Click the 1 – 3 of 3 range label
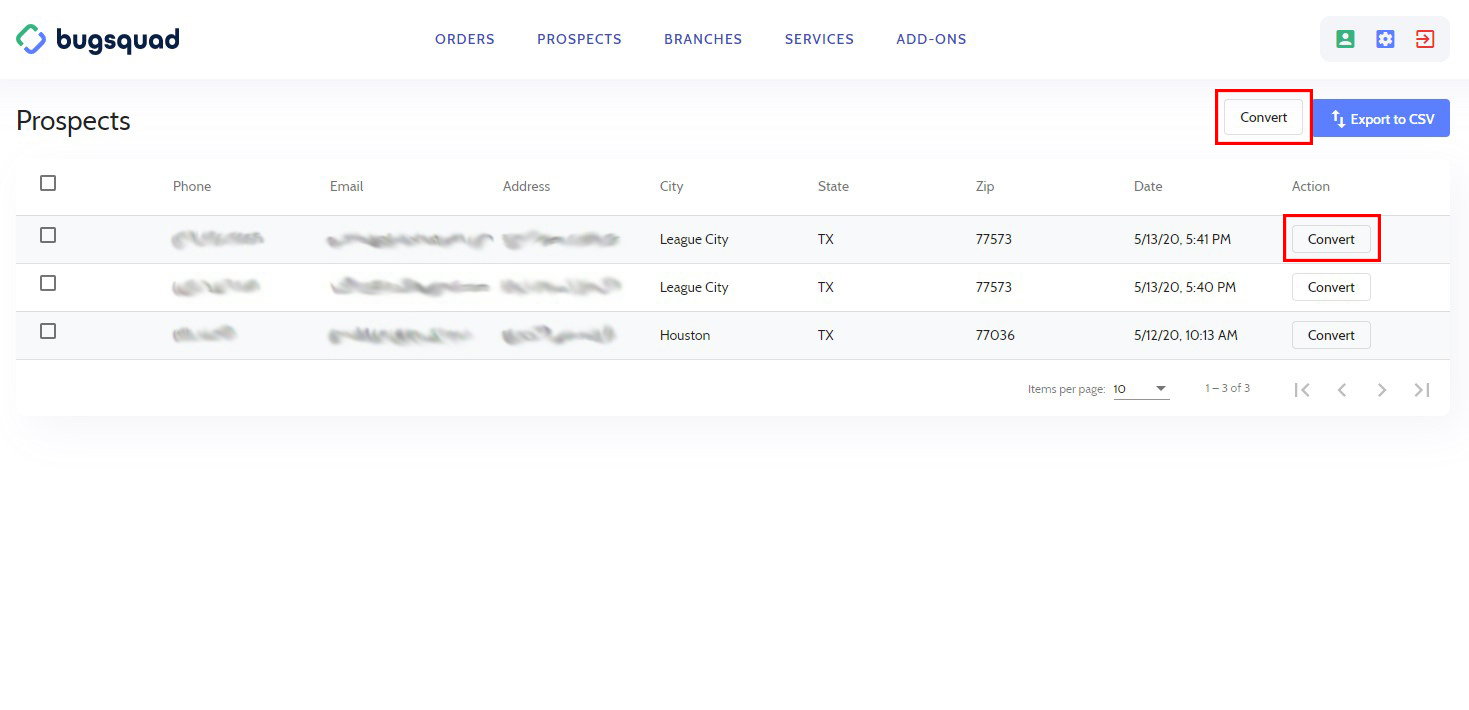1469x710 pixels. 1227,388
